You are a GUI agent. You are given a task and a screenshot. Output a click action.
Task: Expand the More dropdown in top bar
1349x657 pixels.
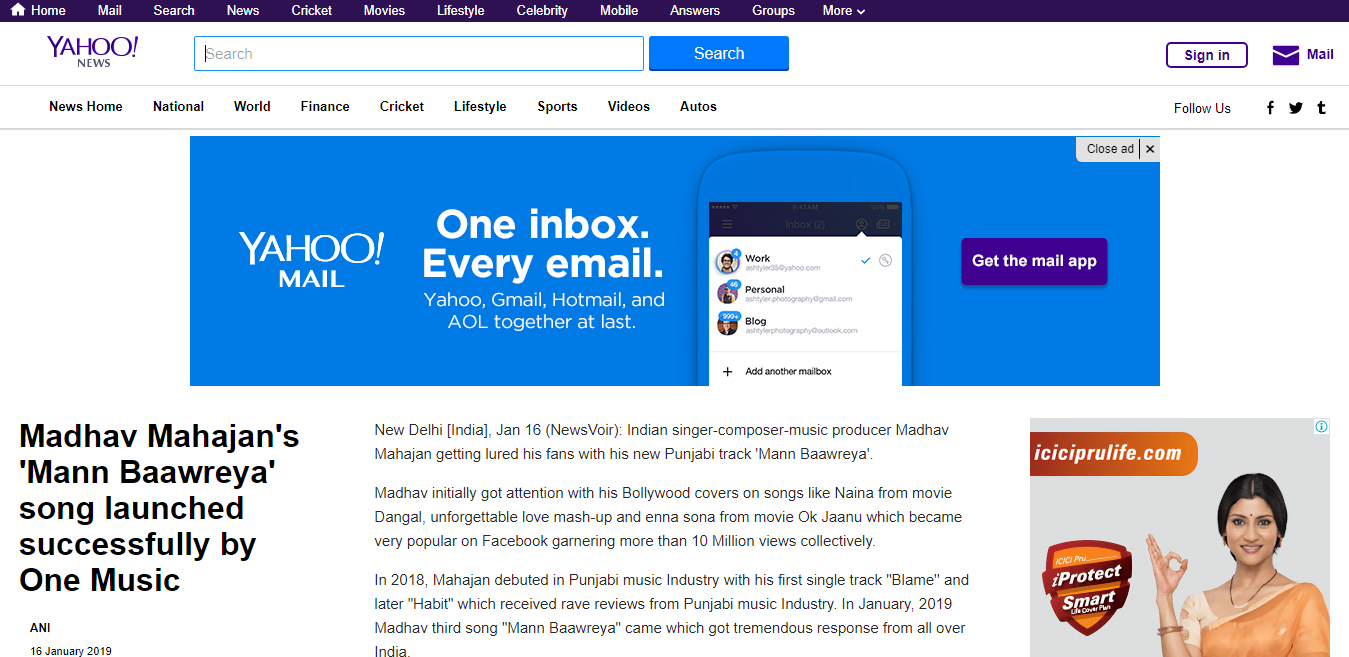(x=844, y=11)
